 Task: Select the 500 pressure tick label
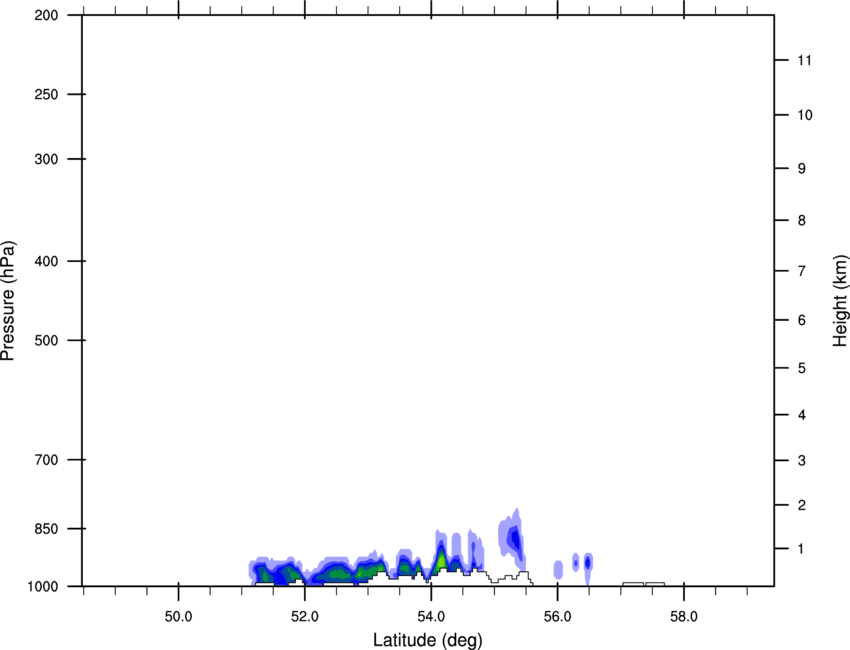click(x=46, y=340)
